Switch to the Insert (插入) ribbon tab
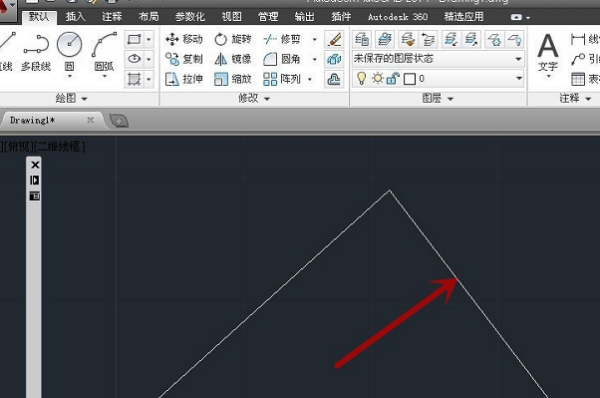The image size is (600, 398). [75, 17]
